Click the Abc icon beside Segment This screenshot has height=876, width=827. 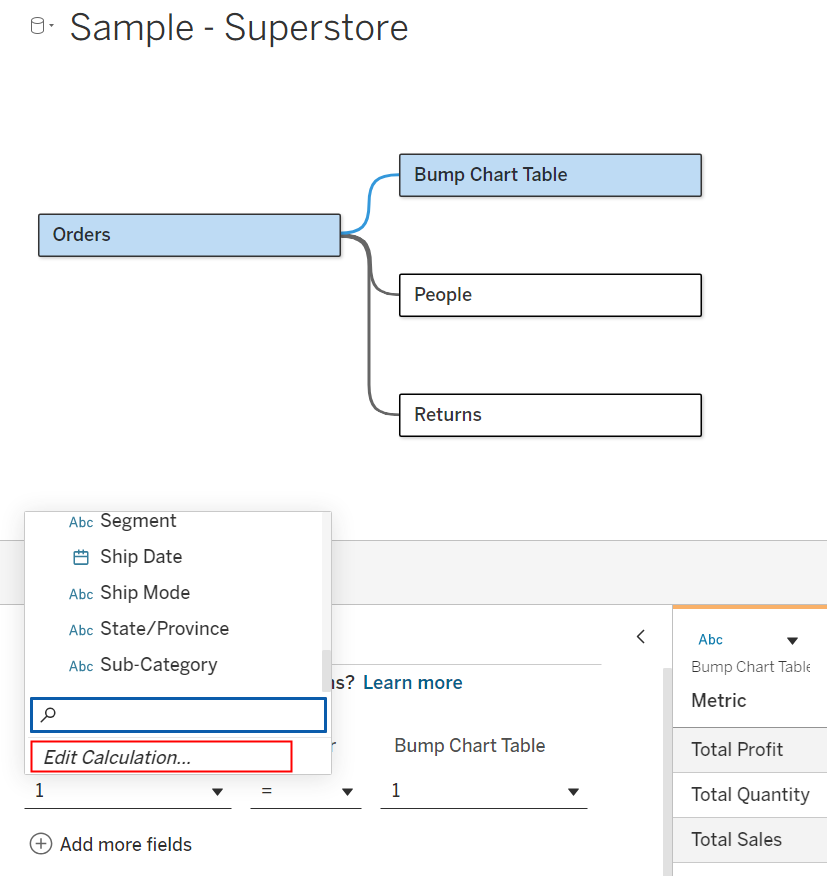81,522
